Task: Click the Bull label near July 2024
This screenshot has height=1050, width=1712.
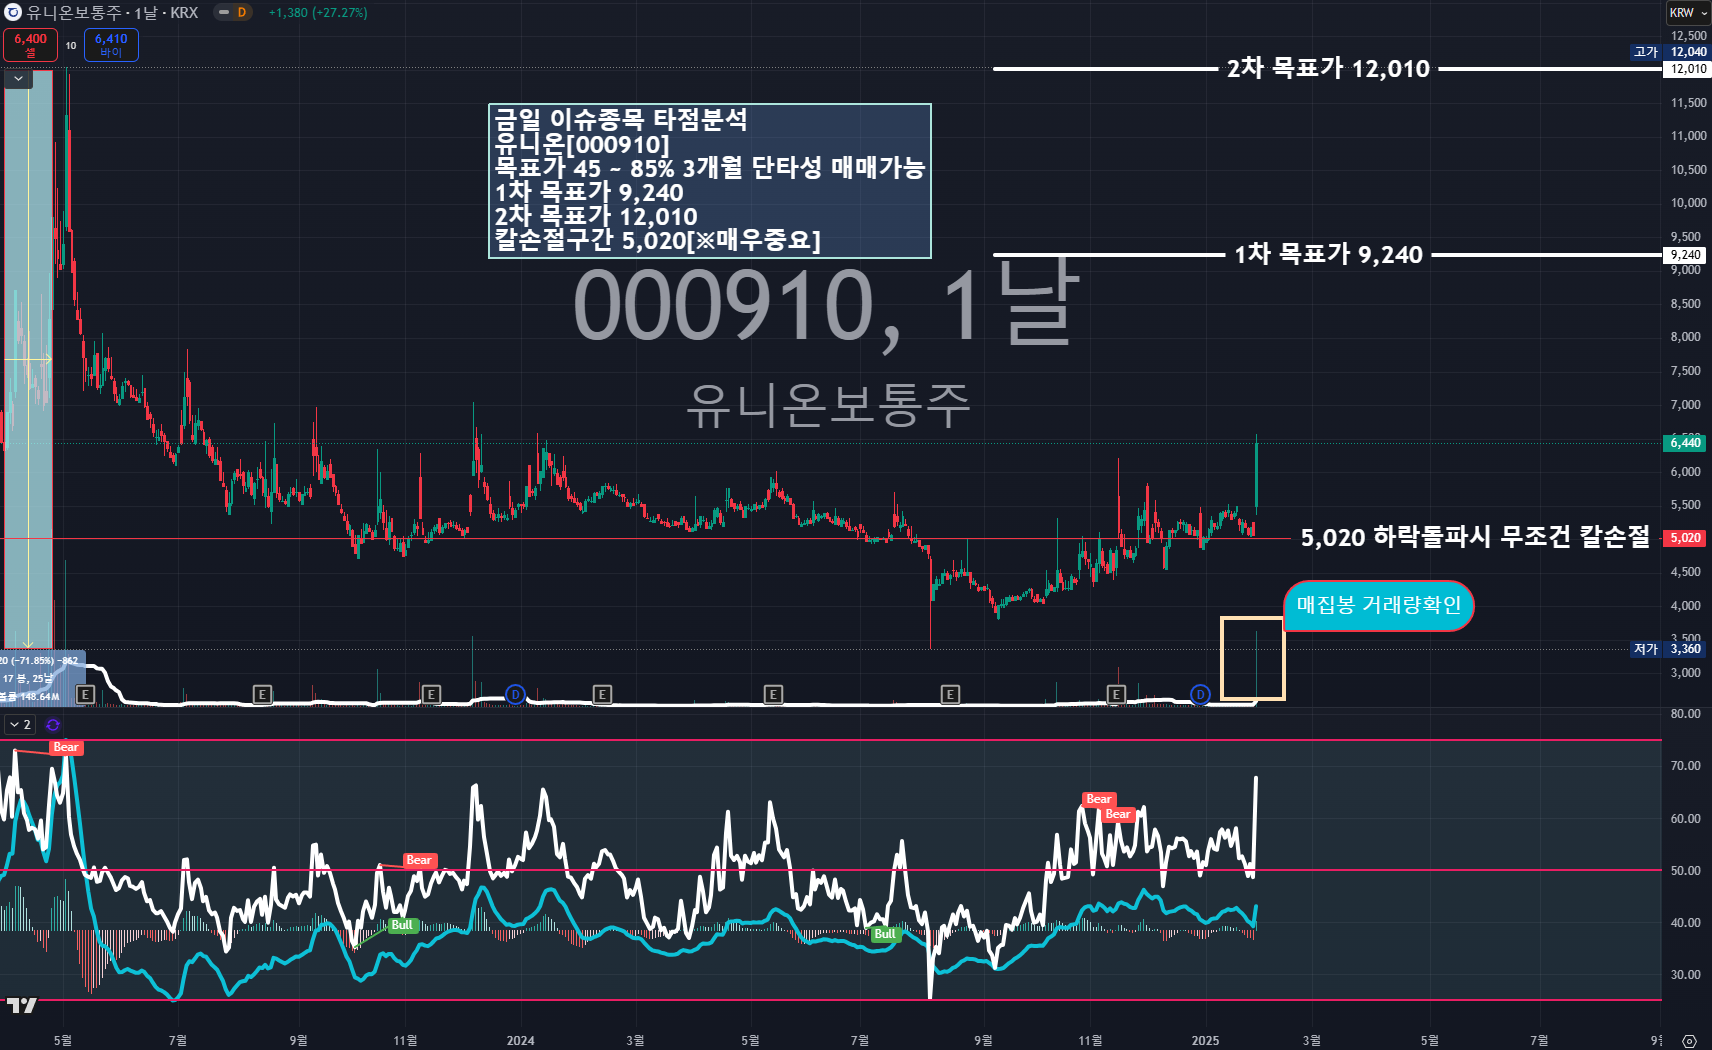Action: (x=885, y=934)
